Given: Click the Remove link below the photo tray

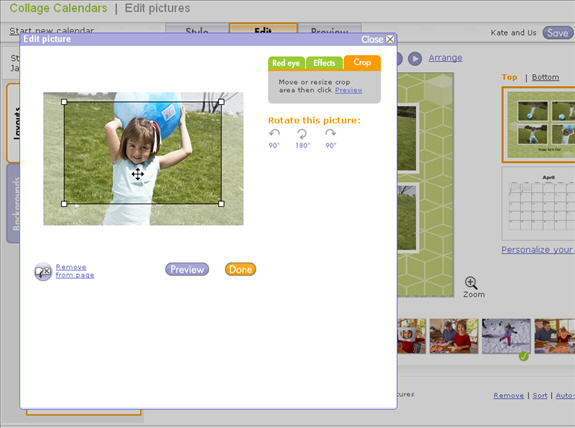Looking at the screenshot, I should [508, 395].
